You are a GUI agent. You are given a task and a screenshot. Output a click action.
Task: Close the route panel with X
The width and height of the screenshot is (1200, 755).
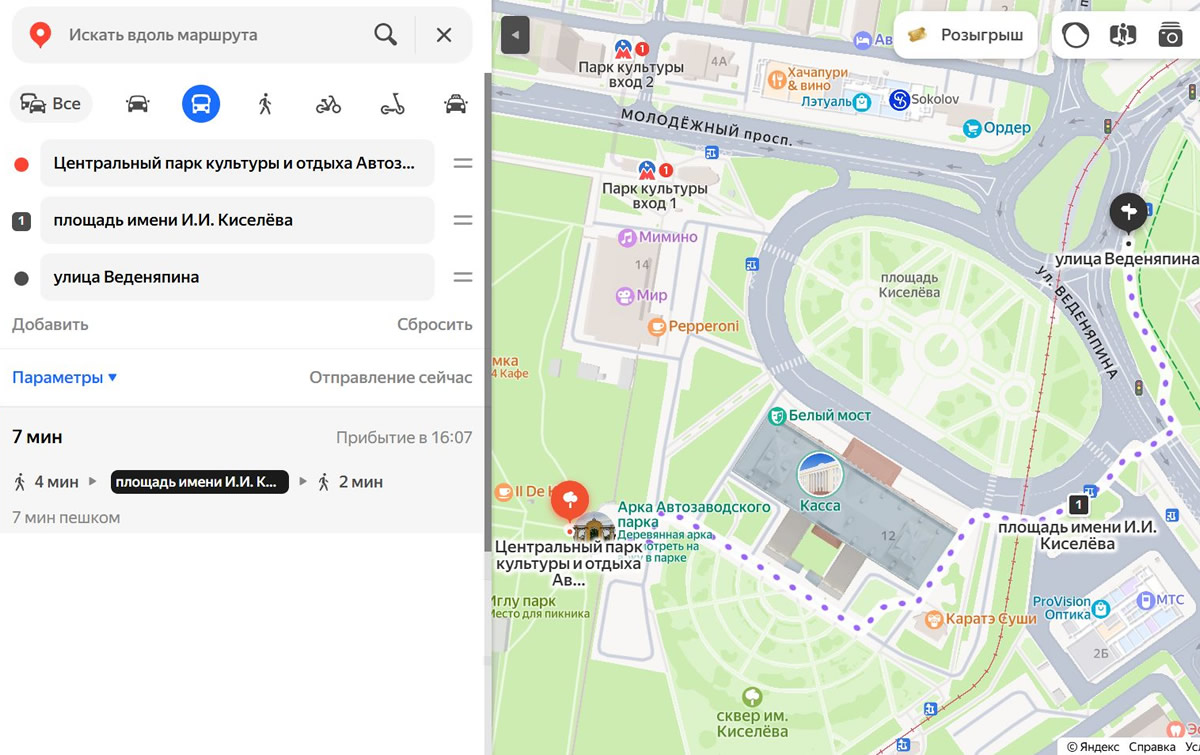coord(444,35)
